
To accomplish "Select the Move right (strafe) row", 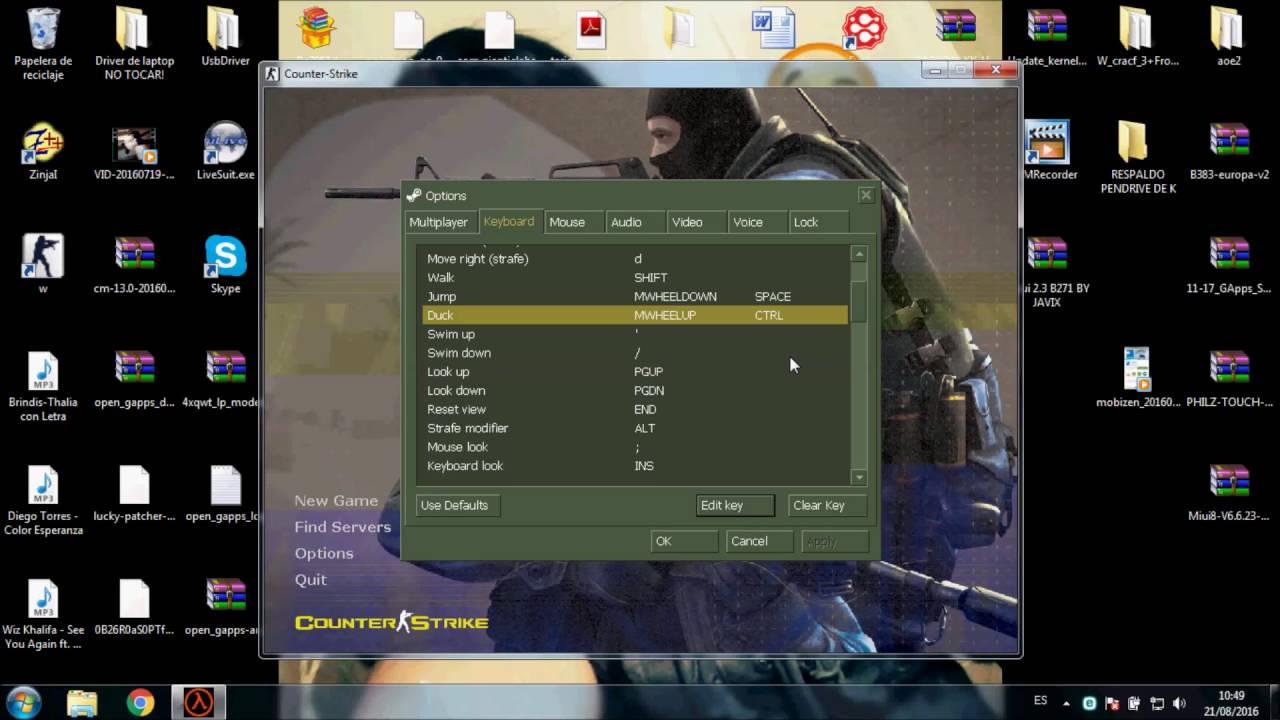I will pyautogui.click(x=634, y=258).
